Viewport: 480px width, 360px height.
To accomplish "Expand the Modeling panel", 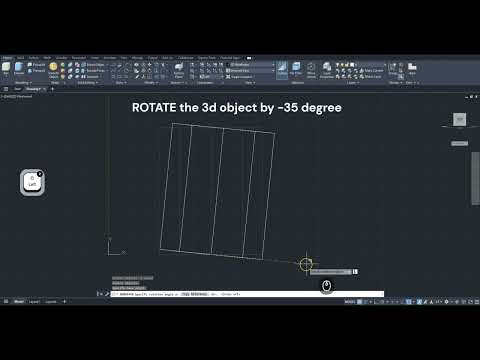I will (x=23, y=83).
